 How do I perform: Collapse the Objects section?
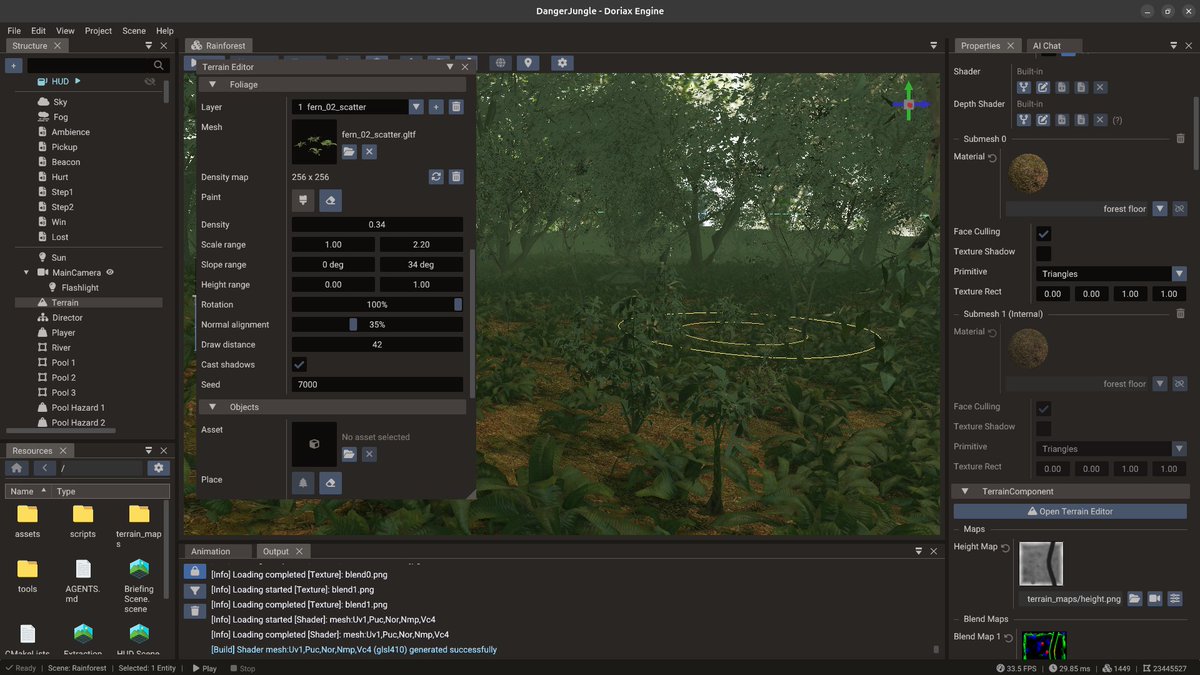(x=212, y=407)
